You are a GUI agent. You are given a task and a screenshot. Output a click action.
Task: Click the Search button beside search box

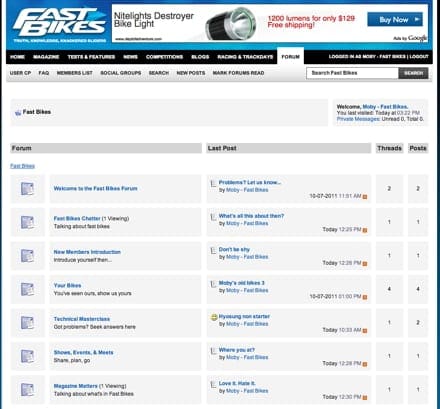tap(413, 73)
